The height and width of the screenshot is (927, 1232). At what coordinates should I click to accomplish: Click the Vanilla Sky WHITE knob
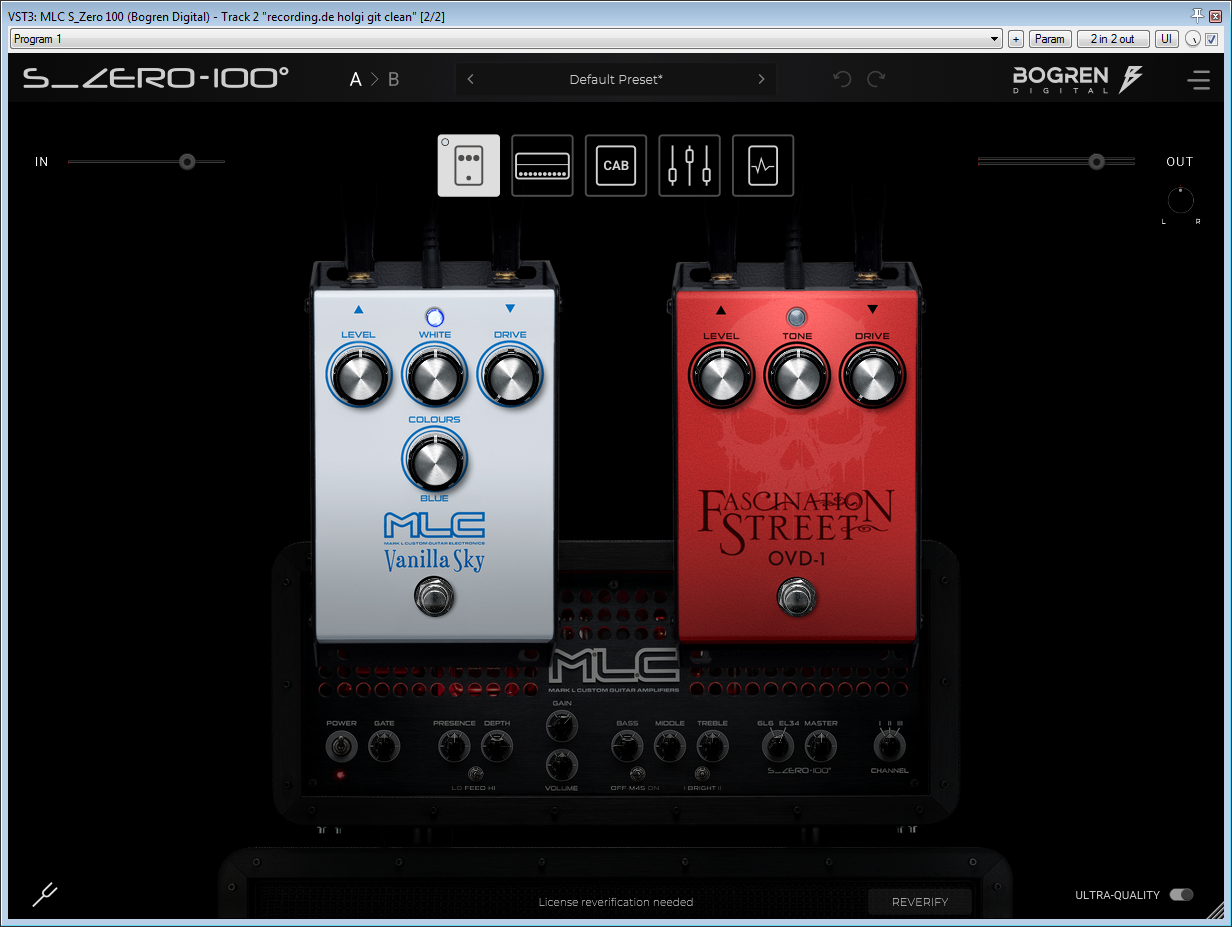(x=434, y=376)
